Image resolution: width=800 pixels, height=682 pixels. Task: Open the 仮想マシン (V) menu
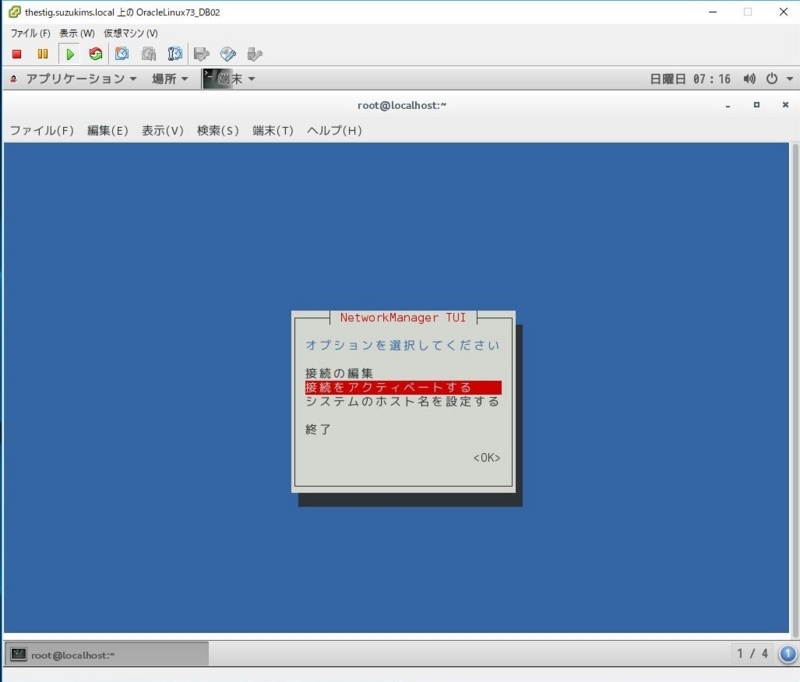coord(131,33)
